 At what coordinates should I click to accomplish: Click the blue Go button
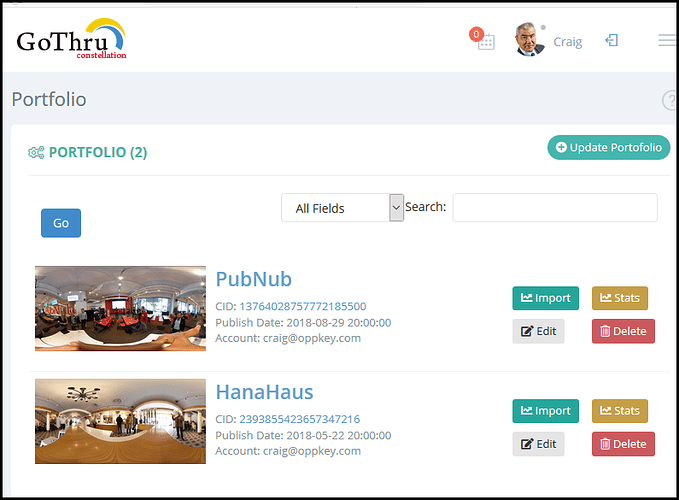[61, 223]
